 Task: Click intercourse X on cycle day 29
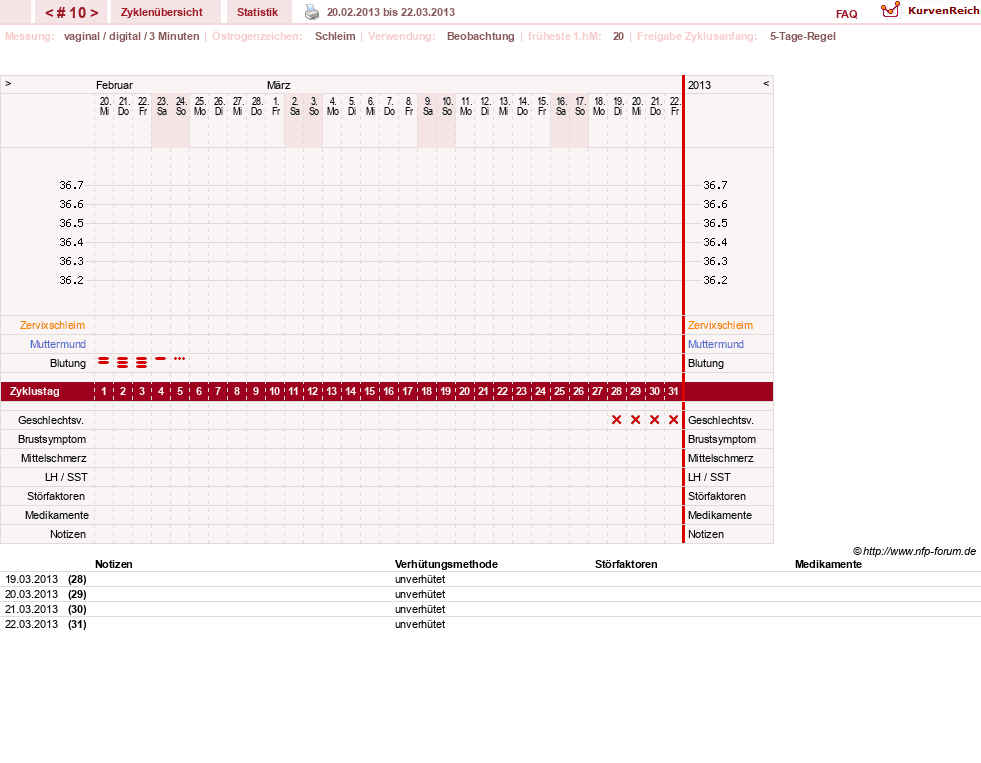[636, 420]
